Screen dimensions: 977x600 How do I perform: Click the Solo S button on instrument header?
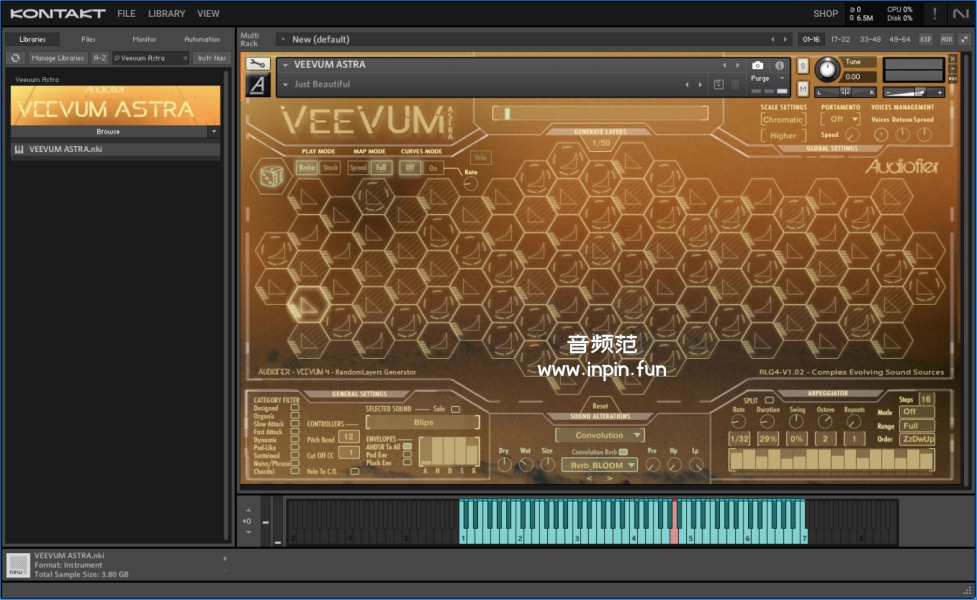point(803,66)
